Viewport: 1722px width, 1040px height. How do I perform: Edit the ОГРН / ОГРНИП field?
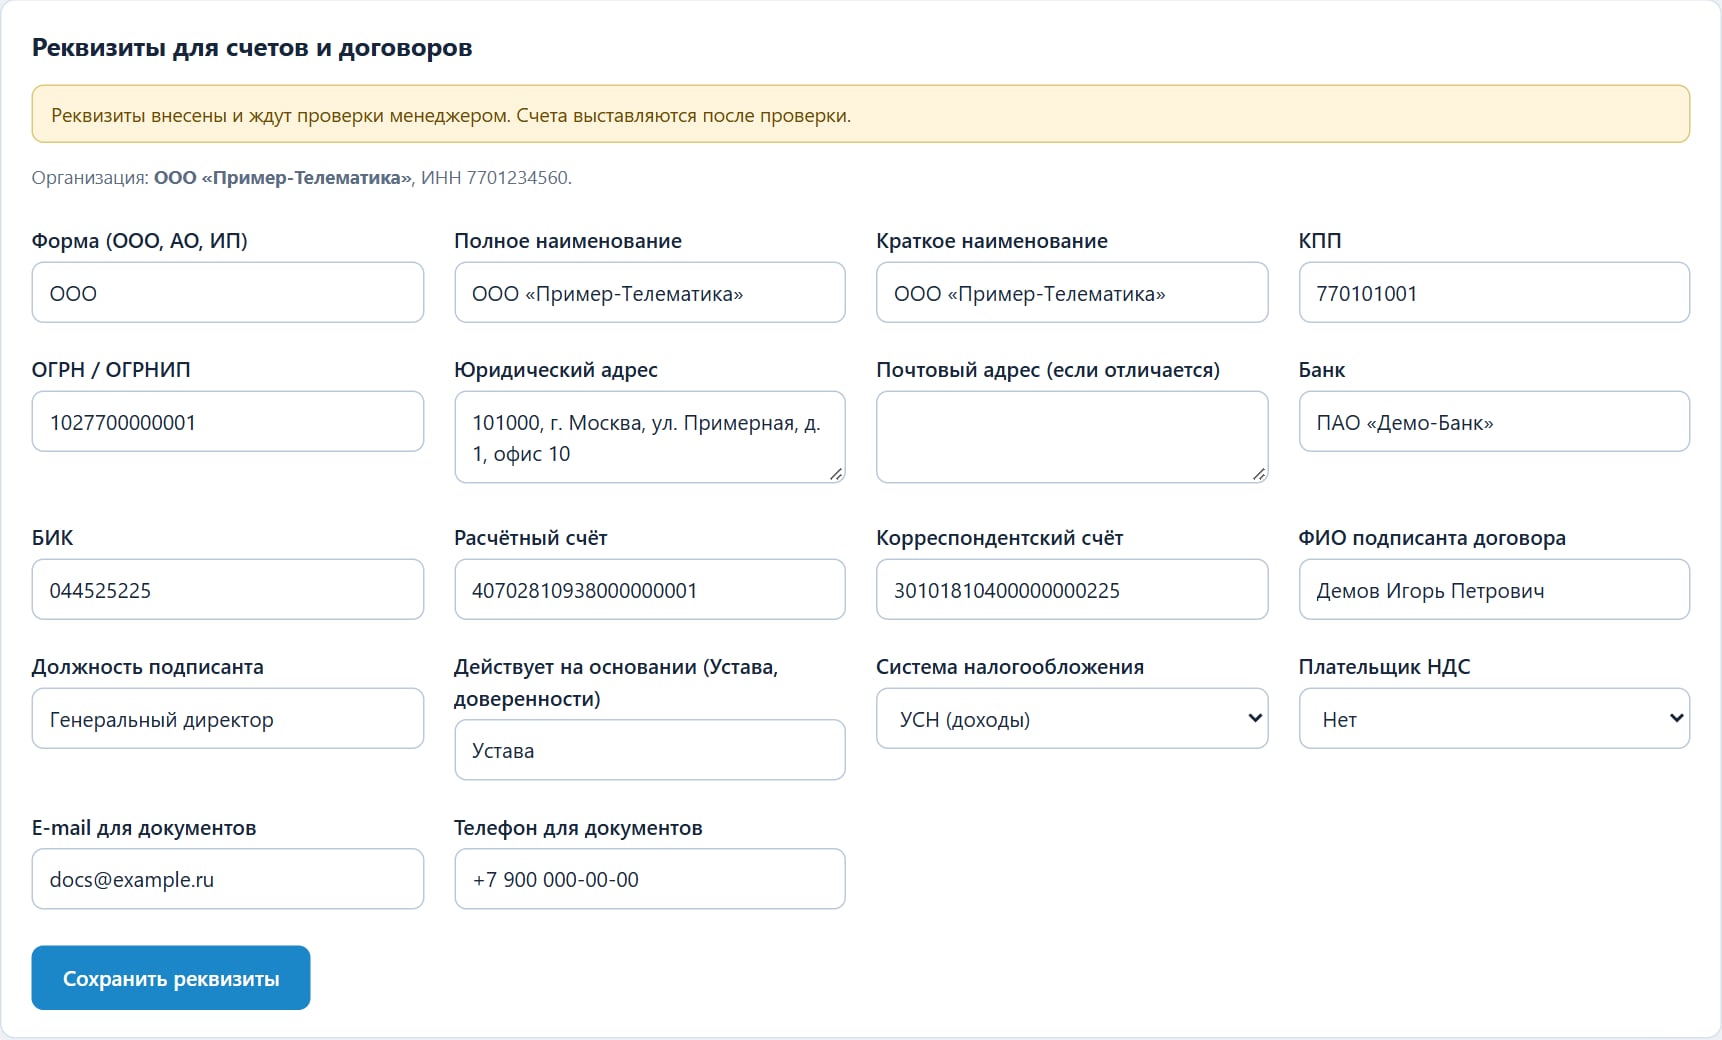pos(228,421)
